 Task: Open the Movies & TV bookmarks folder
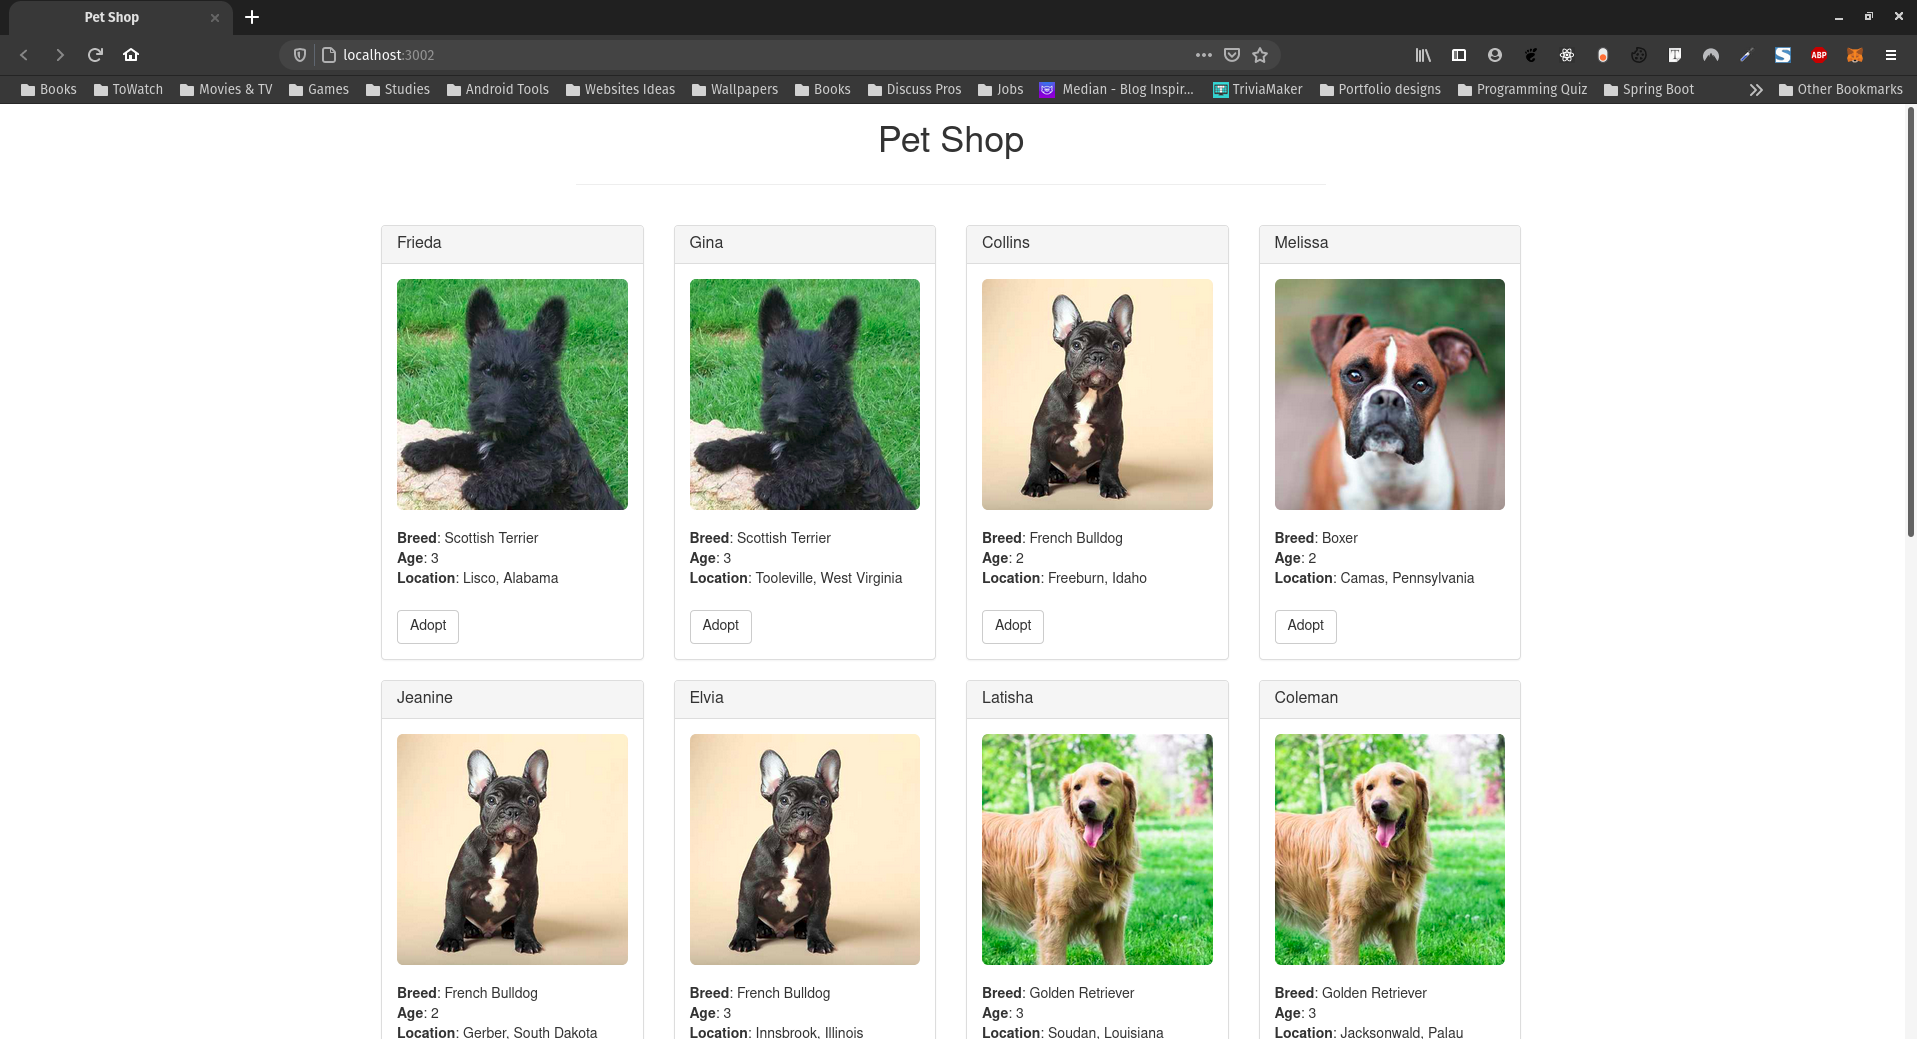coord(226,89)
